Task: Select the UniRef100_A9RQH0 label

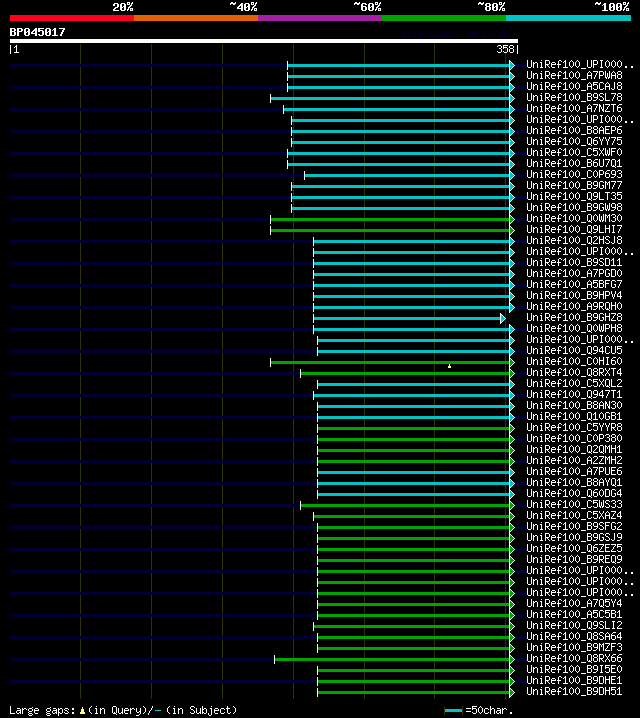Action: [574, 306]
